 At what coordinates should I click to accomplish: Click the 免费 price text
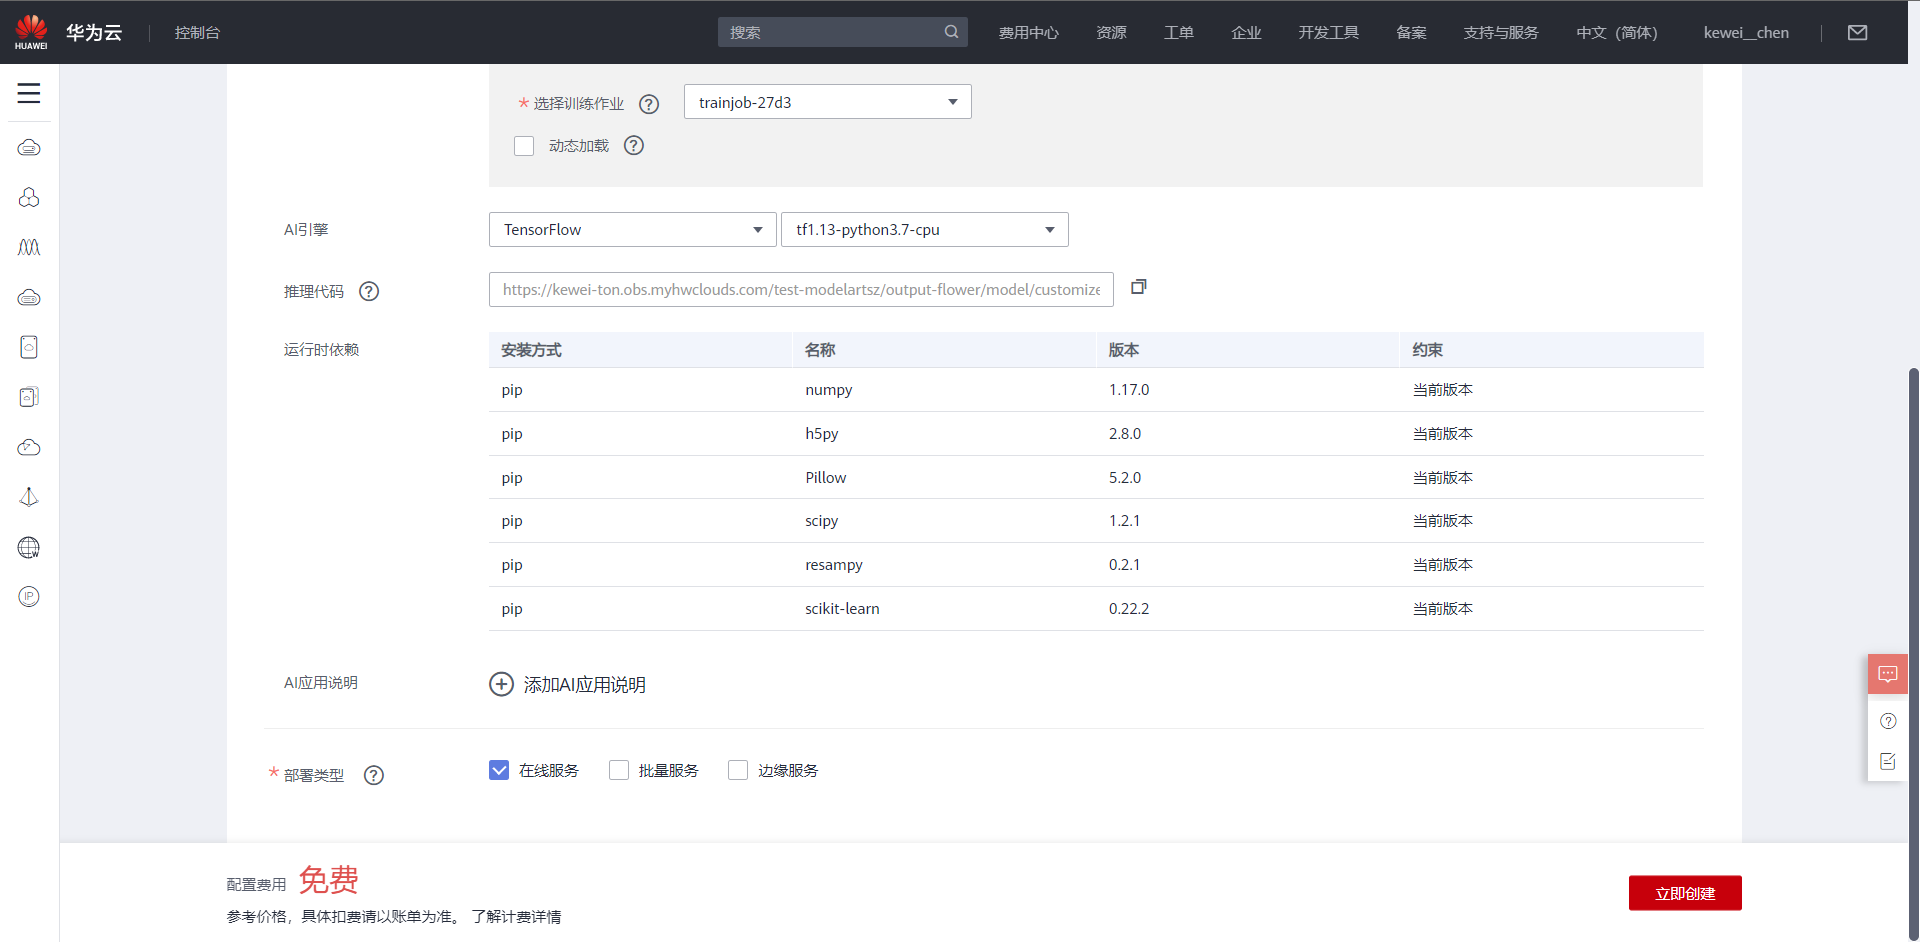click(328, 880)
